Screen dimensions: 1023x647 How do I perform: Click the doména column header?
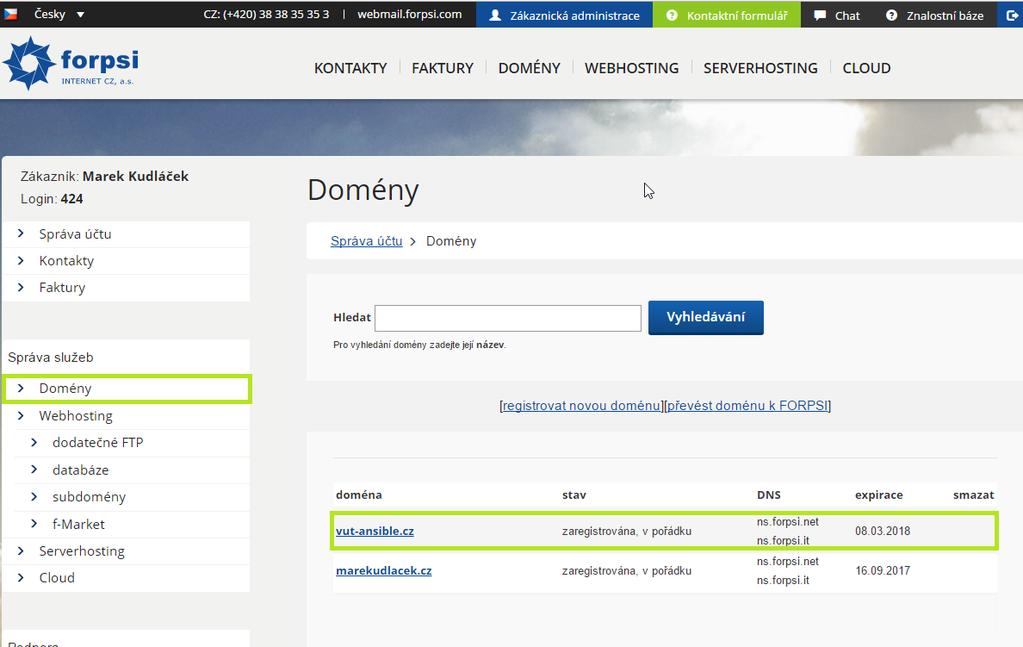click(x=359, y=495)
